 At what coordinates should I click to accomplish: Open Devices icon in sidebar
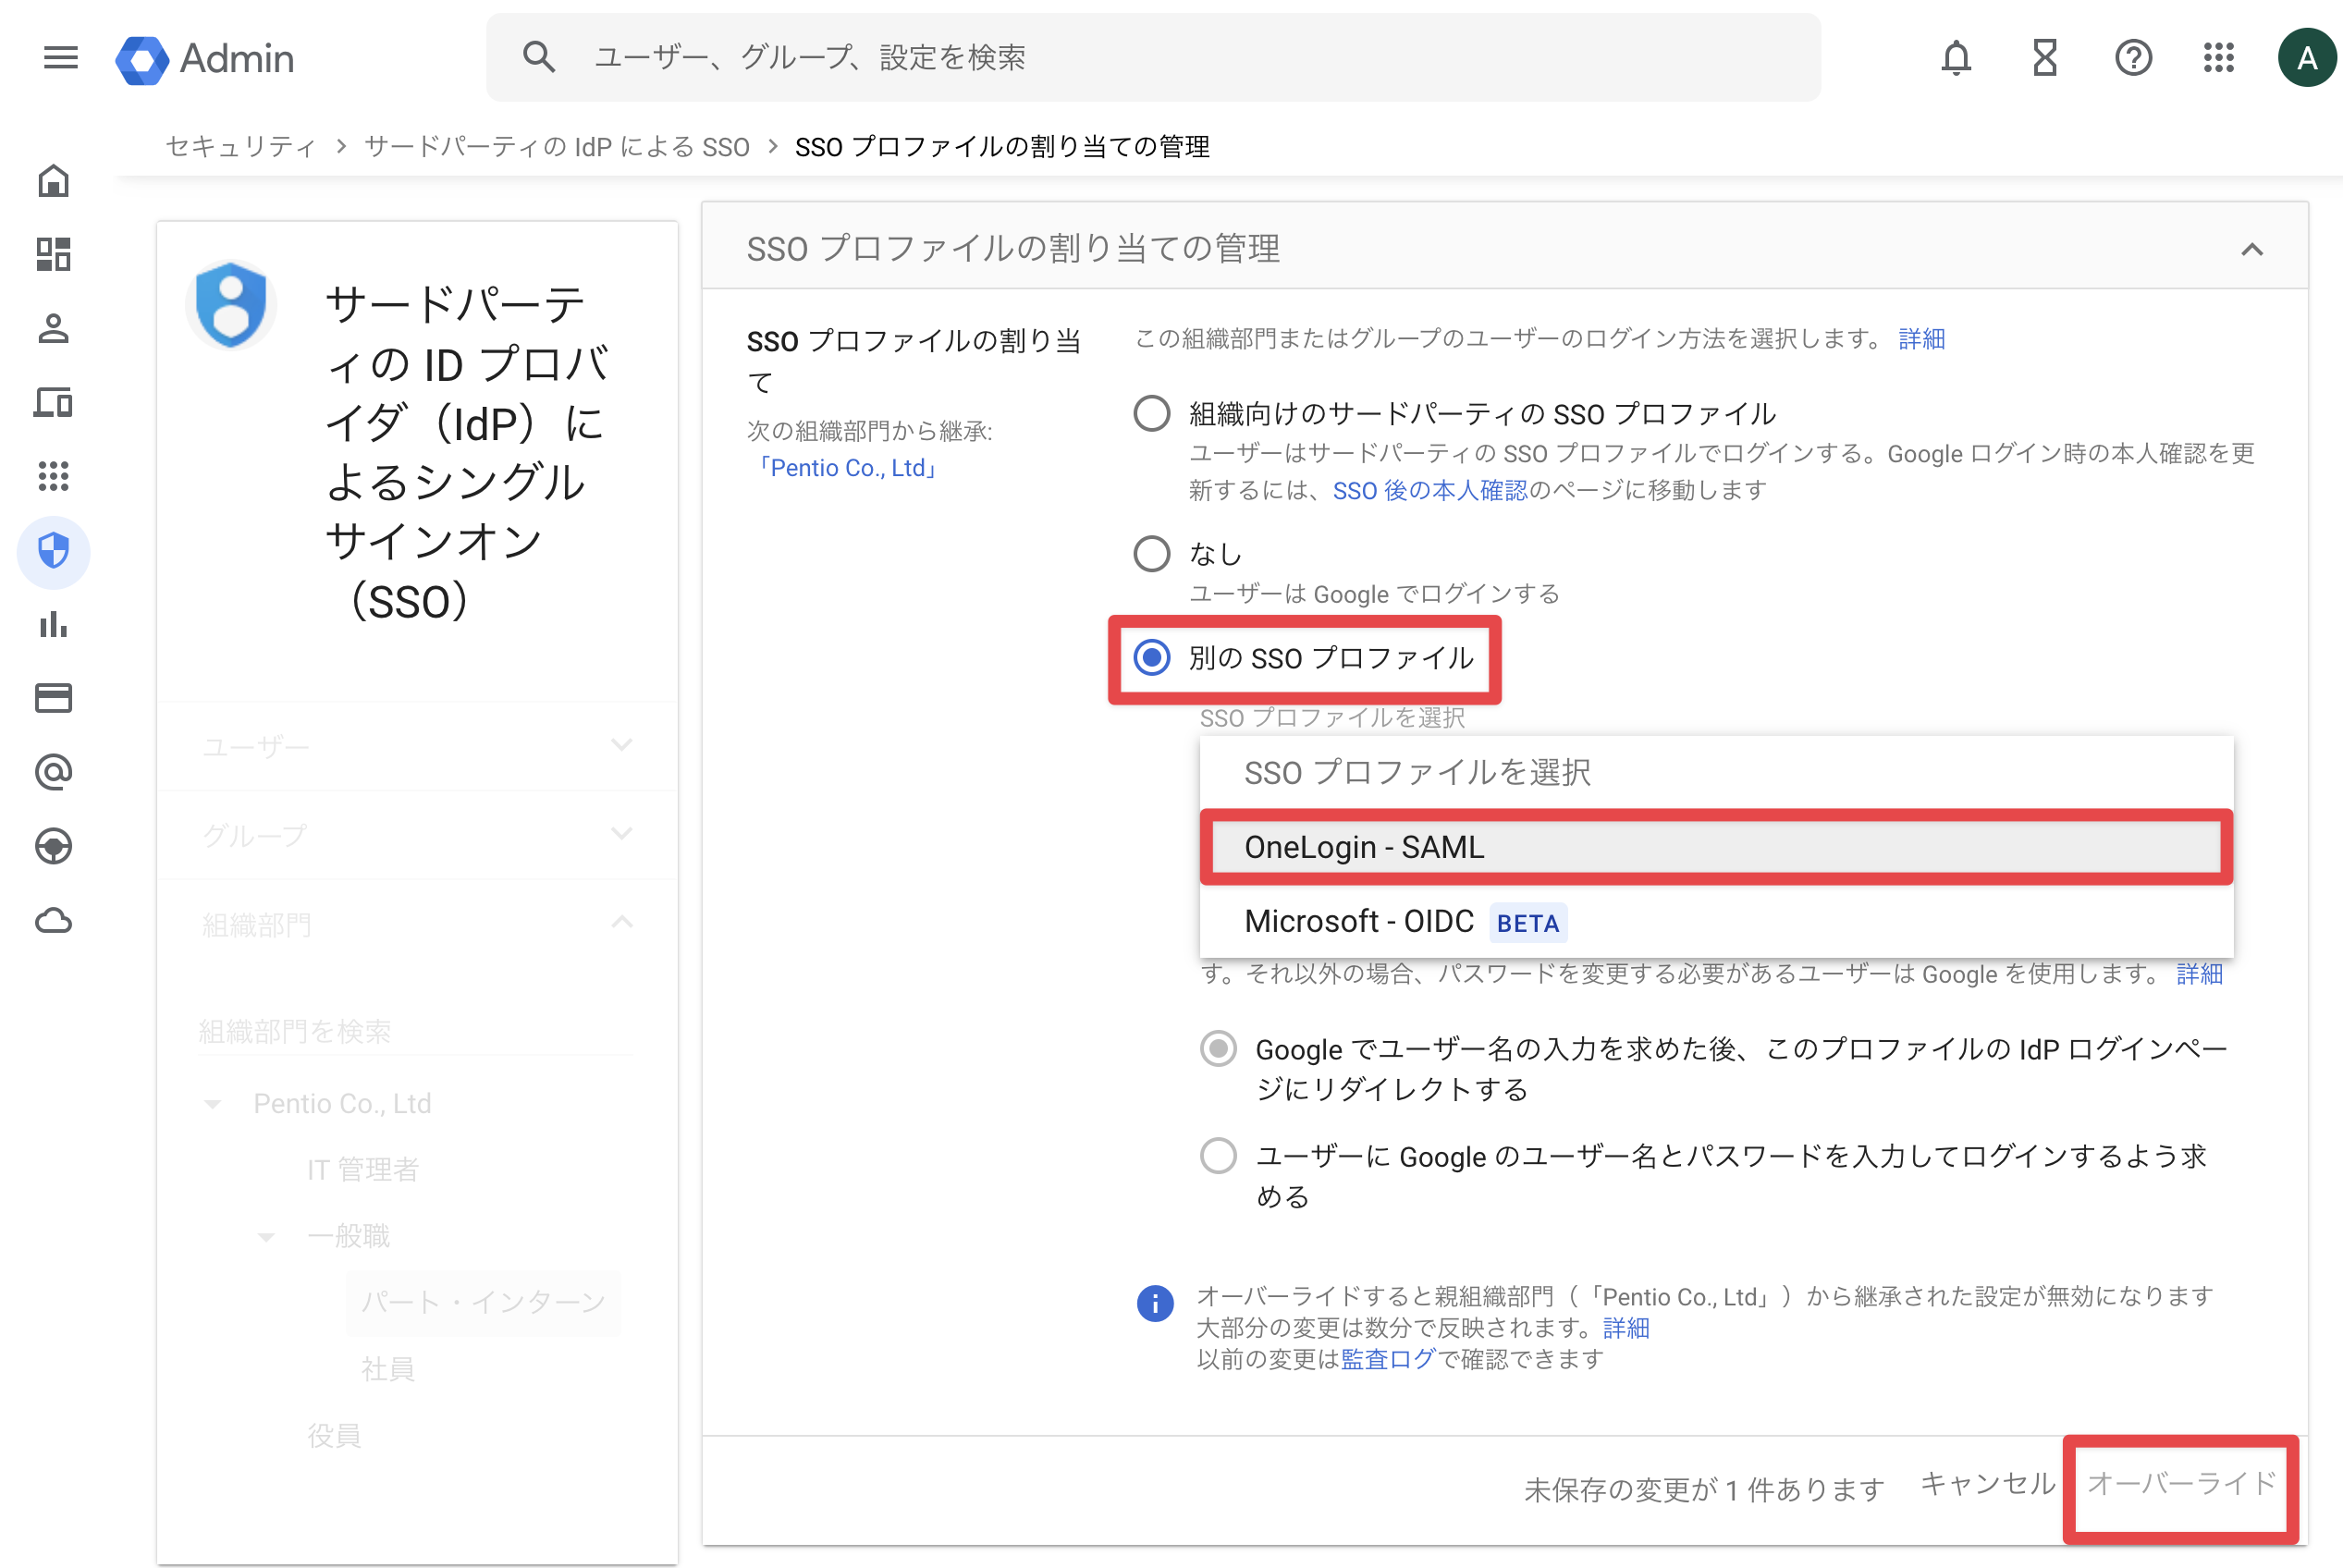tap(54, 402)
